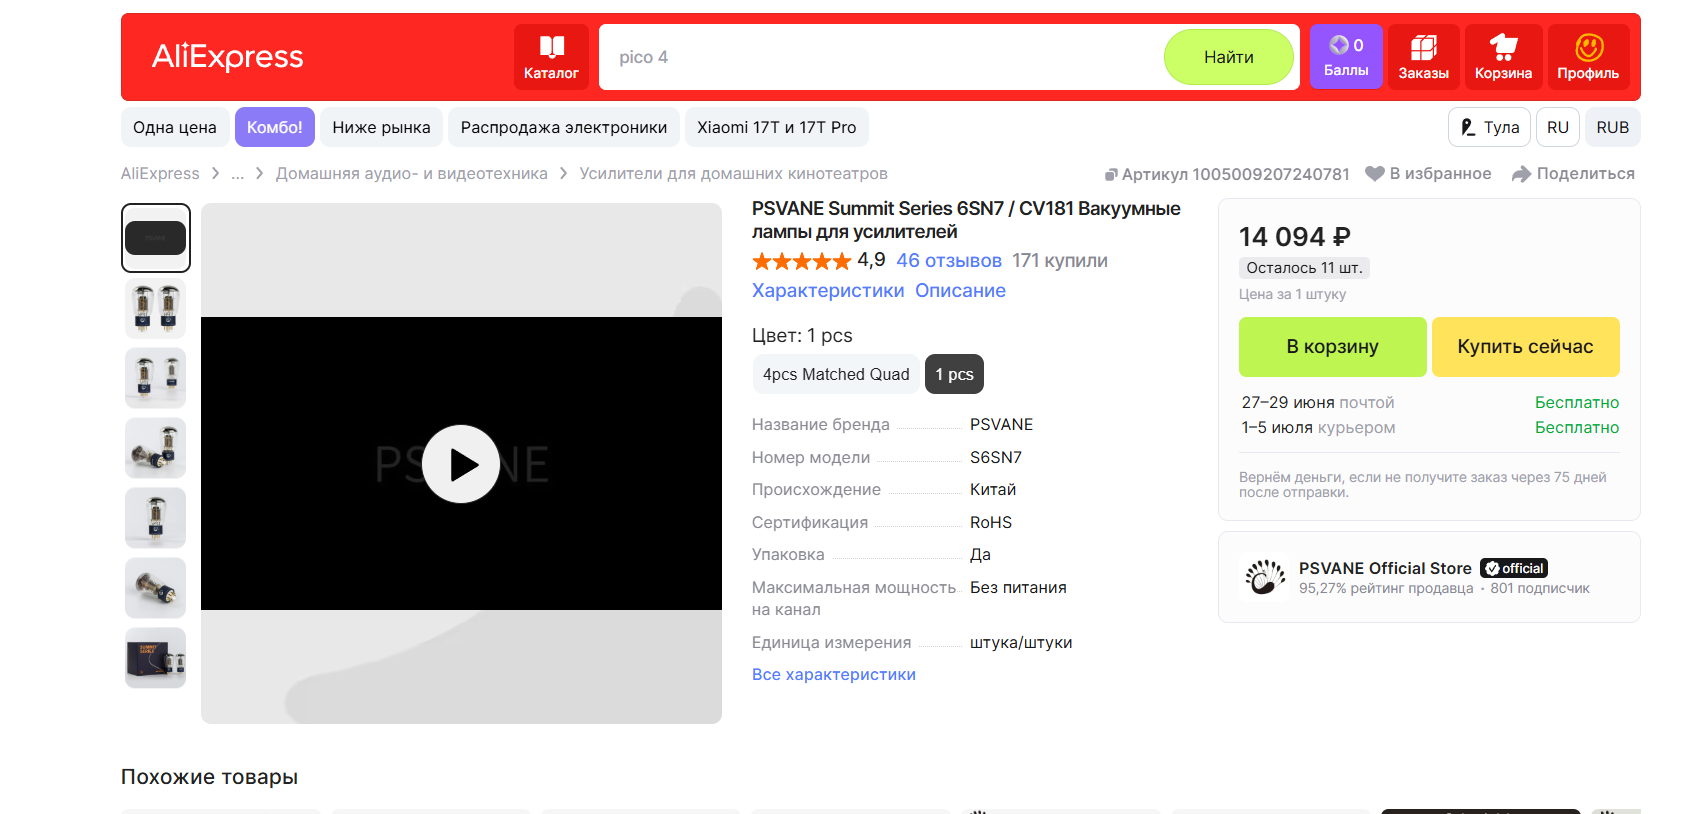Select the first video thumbnail
Screen dimensions: 1702x814
pyautogui.click(x=156, y=238)
